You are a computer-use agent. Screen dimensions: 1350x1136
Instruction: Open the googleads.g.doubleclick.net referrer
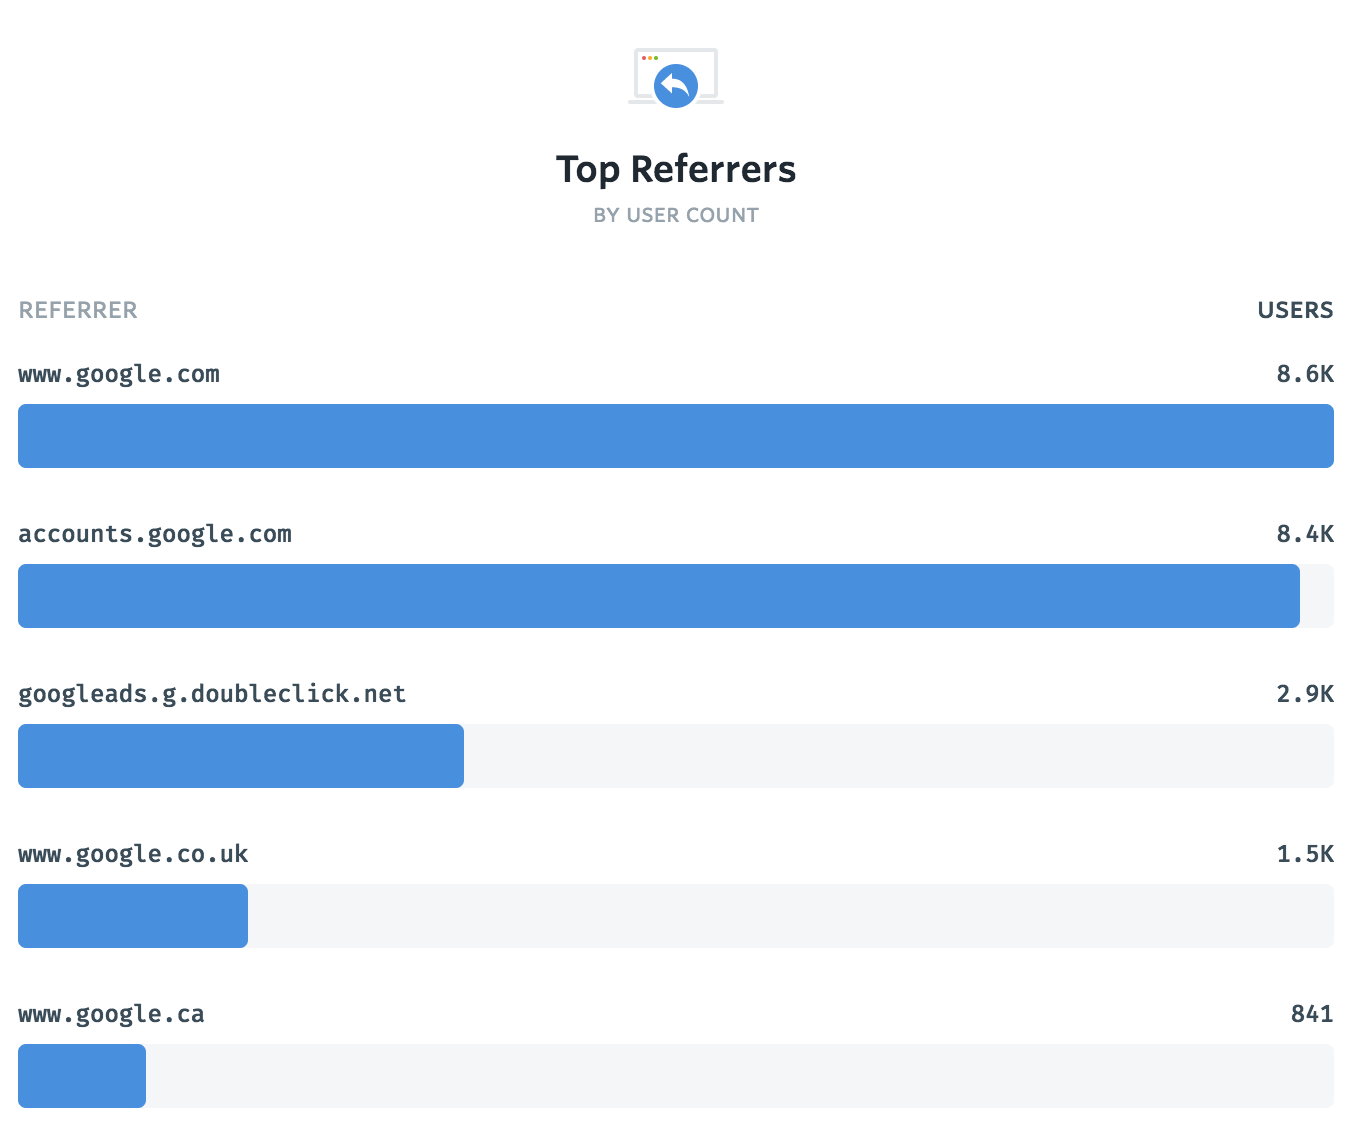tap(212, 694)
